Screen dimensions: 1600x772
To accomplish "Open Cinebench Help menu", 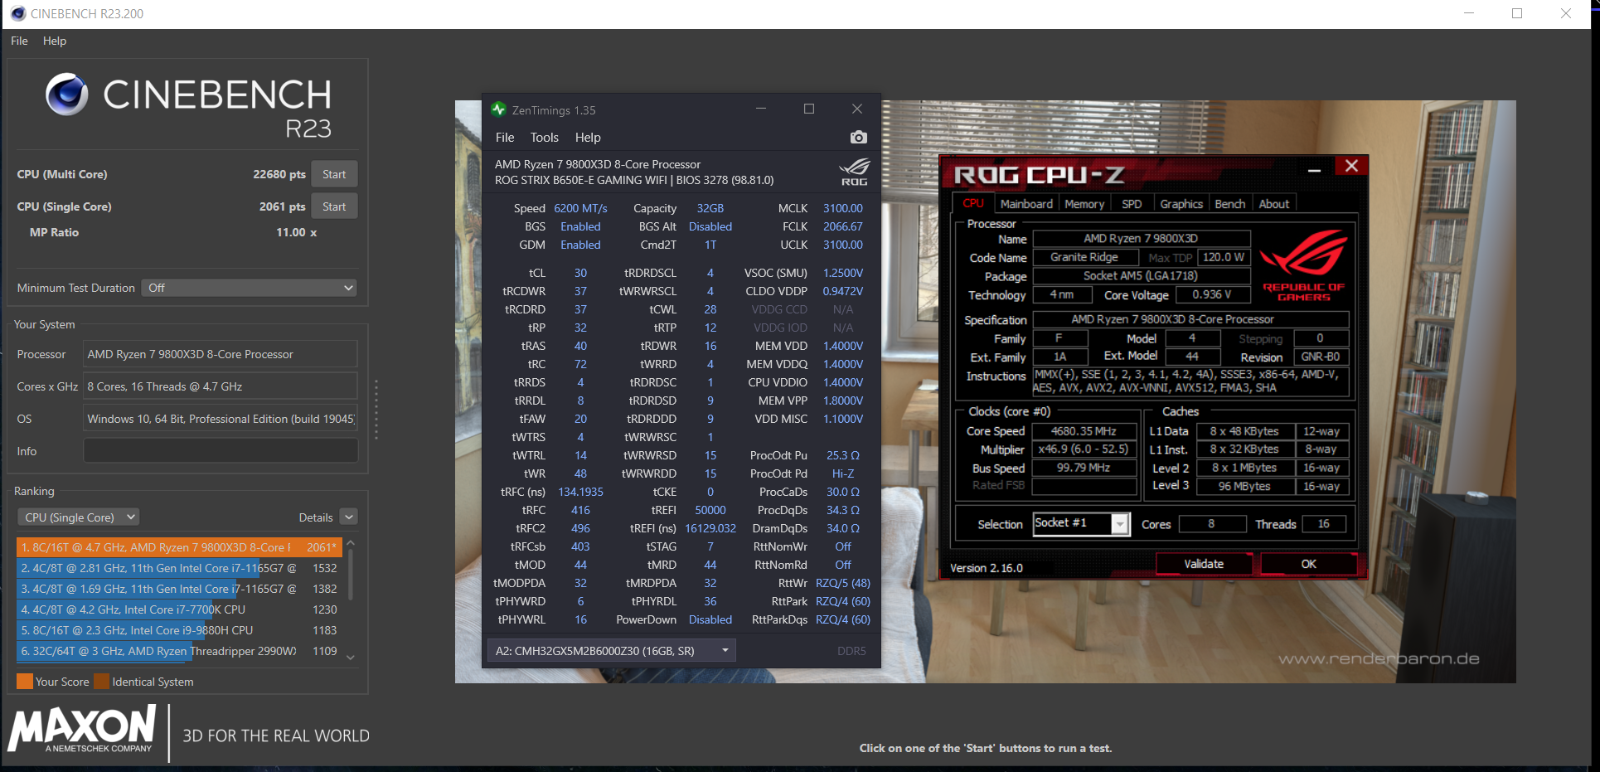I will (x=55, y=41).
